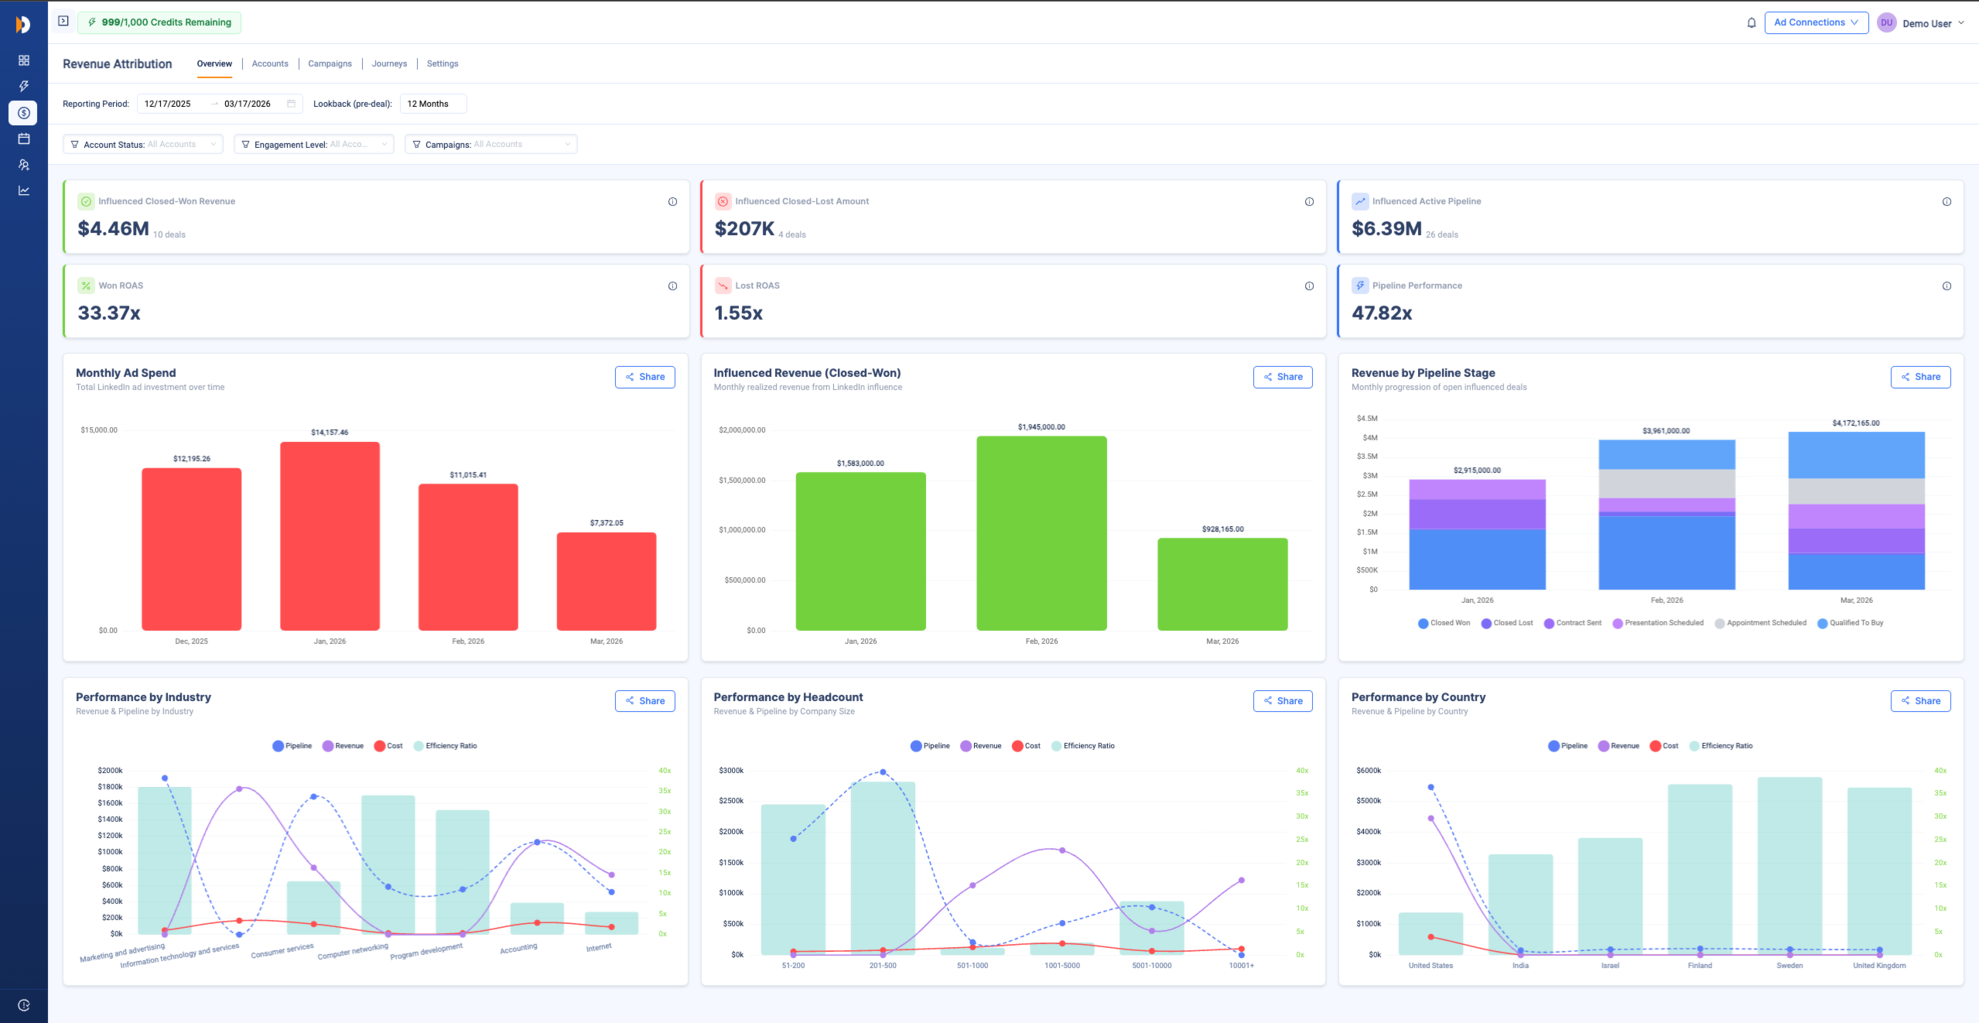This screenshot has width=1979, height=1023.
Task: Open the Ad Connections dropdown
Action: pyautogui.click(x=1816, y=23)
